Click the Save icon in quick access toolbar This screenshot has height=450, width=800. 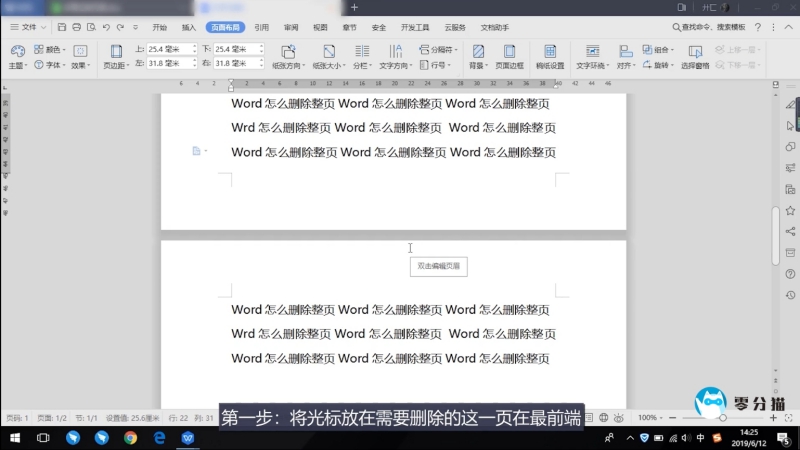pyautogui.click(x=62, y=28)
